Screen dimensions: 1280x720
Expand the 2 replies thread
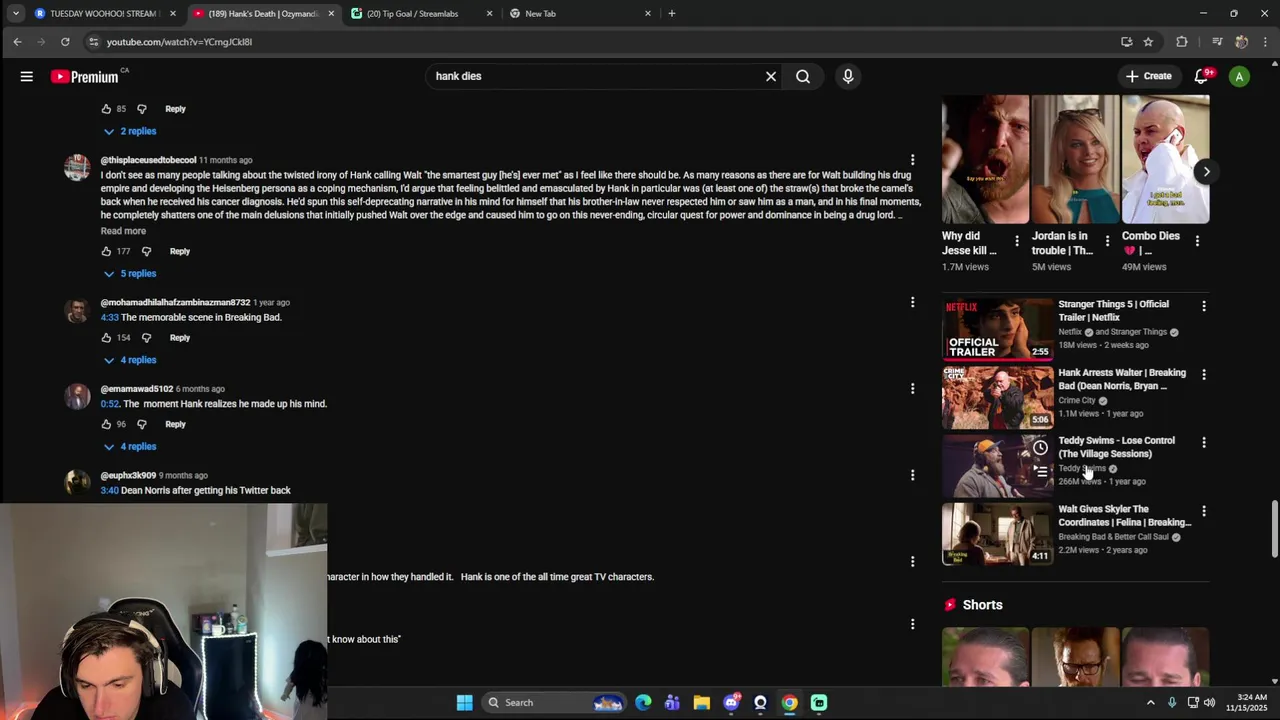click(x=130, y=131)
